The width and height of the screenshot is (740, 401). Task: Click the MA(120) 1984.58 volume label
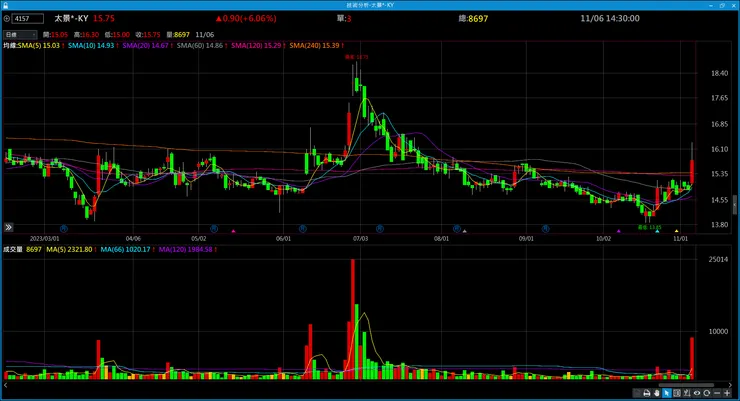pos(185,250)
